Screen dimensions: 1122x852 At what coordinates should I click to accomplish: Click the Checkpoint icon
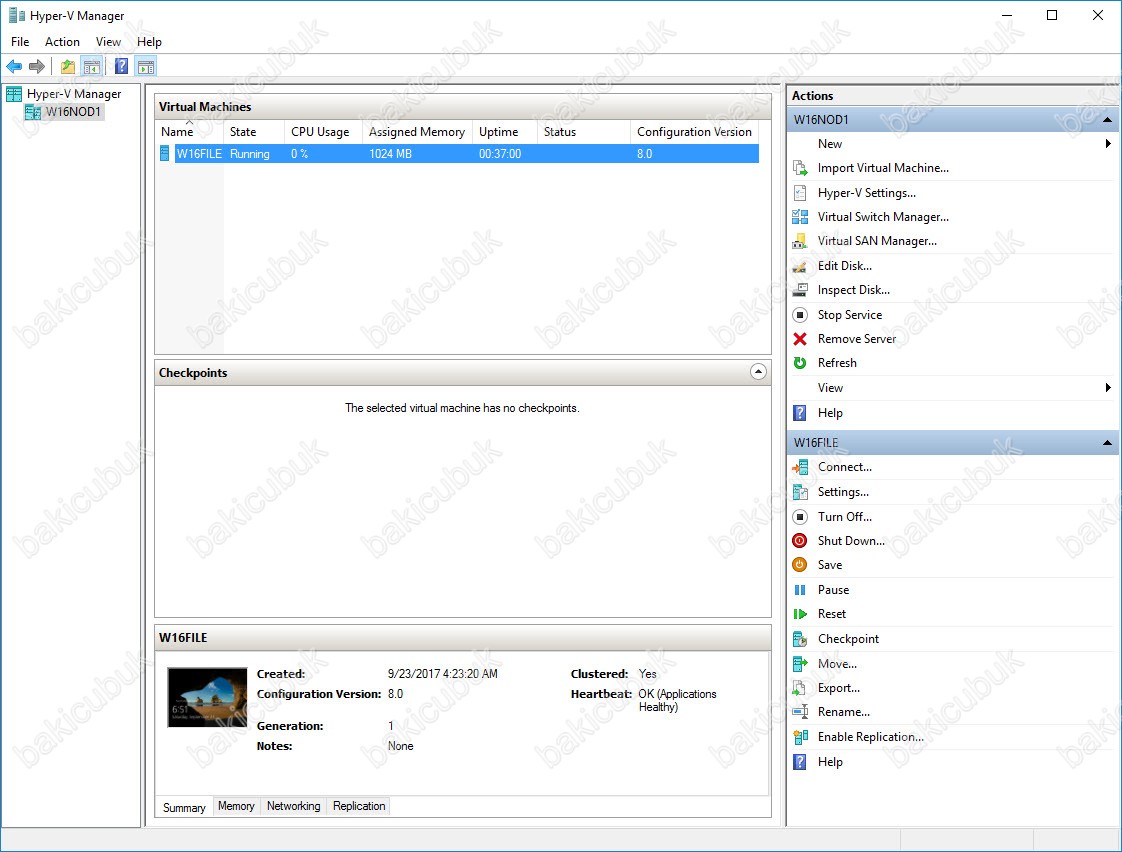tap(800, 639)
